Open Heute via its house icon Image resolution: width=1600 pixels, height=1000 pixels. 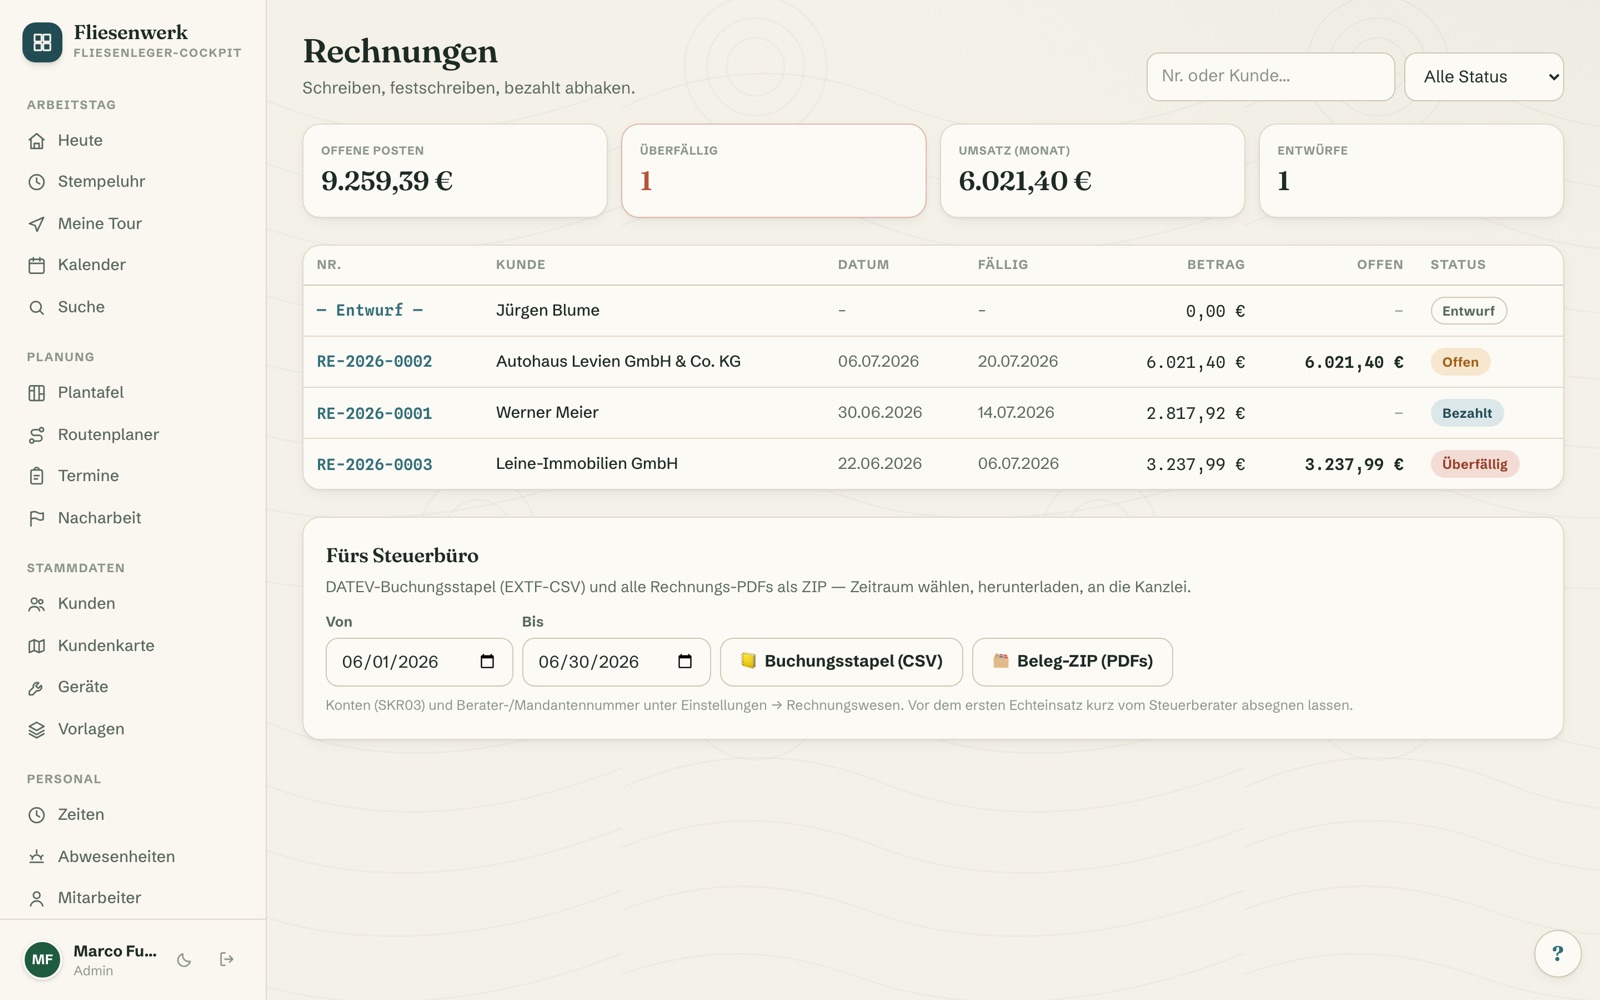tap(37, 141)
